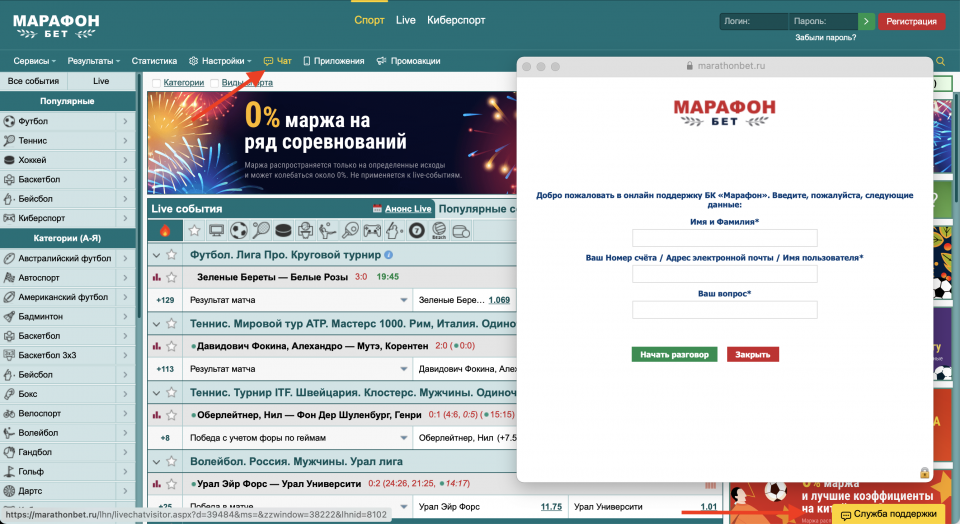
Task: Click the 11.75 odds for Урал Эйр Форс
Action: click(x=551, y=507)
